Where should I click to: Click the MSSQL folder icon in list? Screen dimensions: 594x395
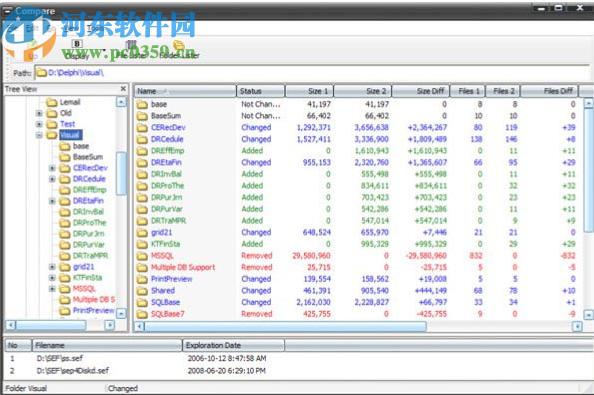(142, 256)
